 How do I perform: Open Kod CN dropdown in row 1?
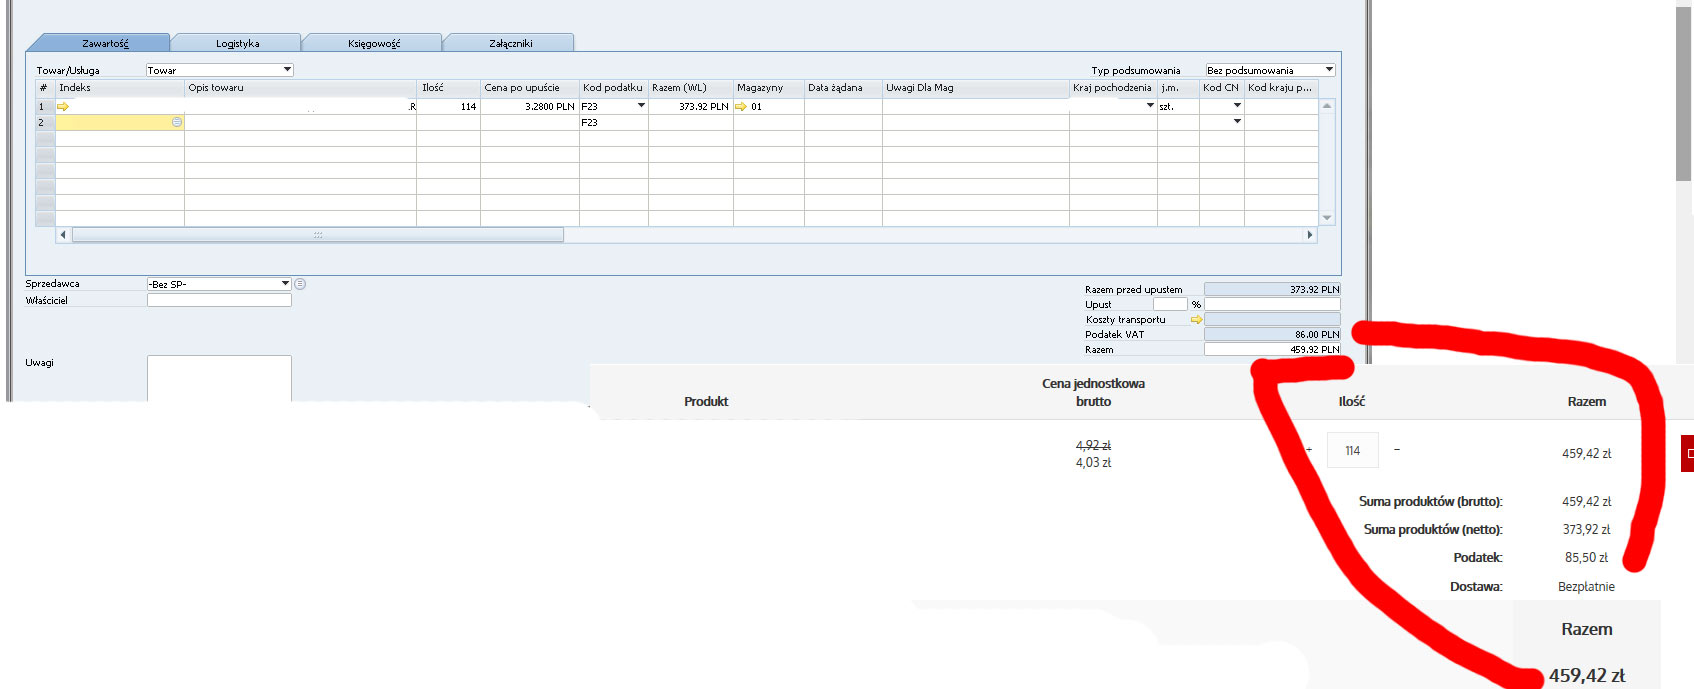click(1237, 106)
